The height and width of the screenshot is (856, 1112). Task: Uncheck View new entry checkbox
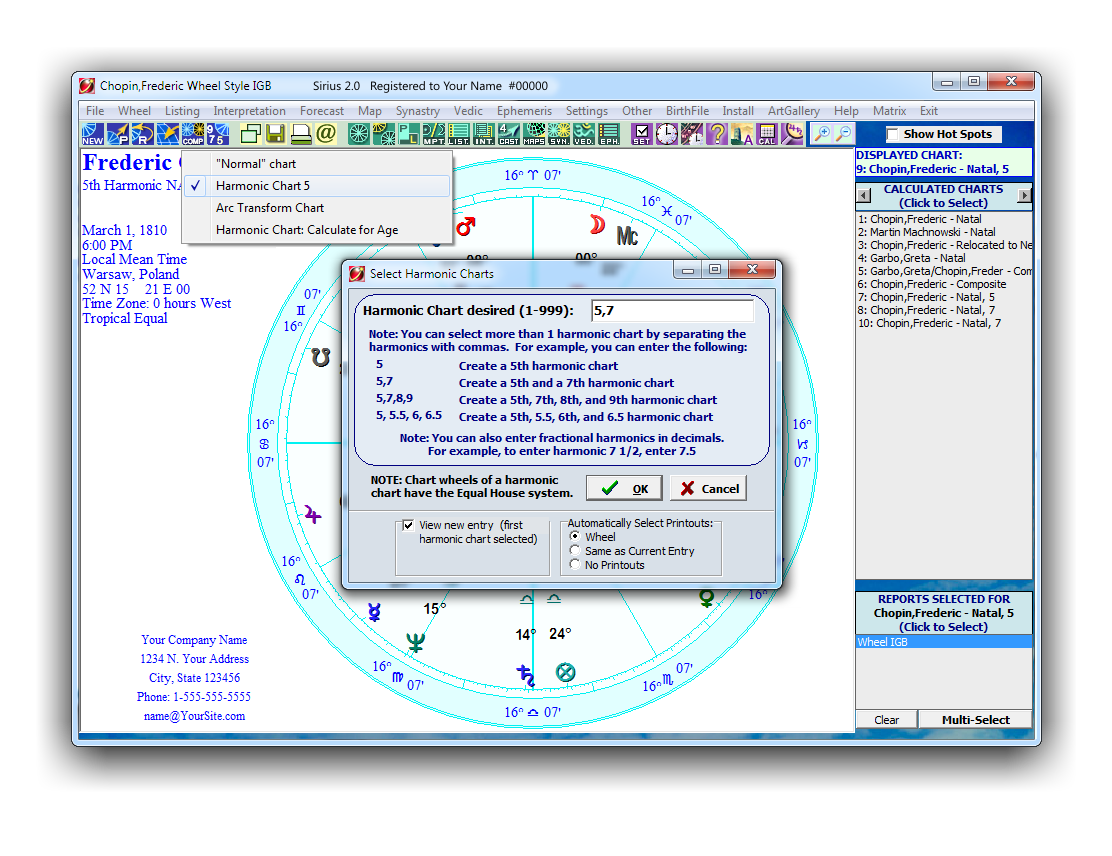408,525
